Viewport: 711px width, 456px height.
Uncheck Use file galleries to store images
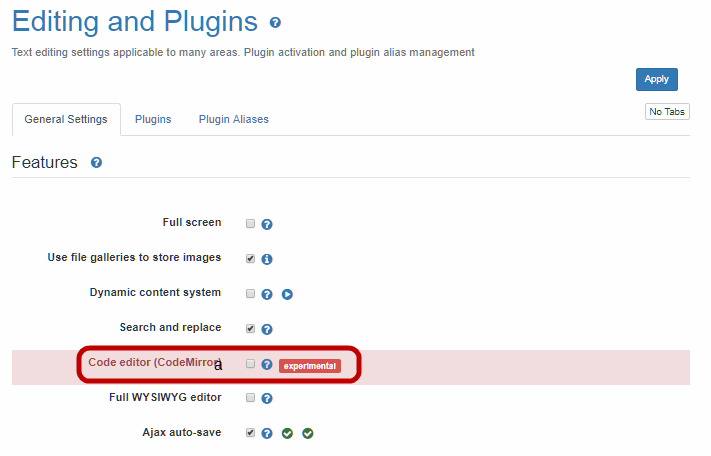click(x=251, y=258)
